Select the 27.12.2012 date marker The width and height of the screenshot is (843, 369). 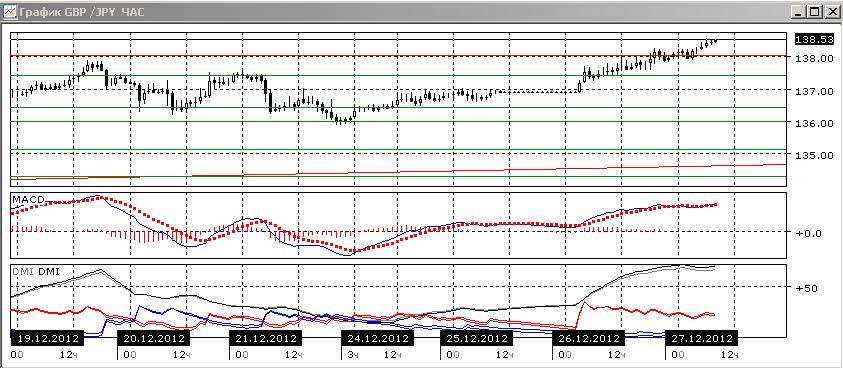701,339
